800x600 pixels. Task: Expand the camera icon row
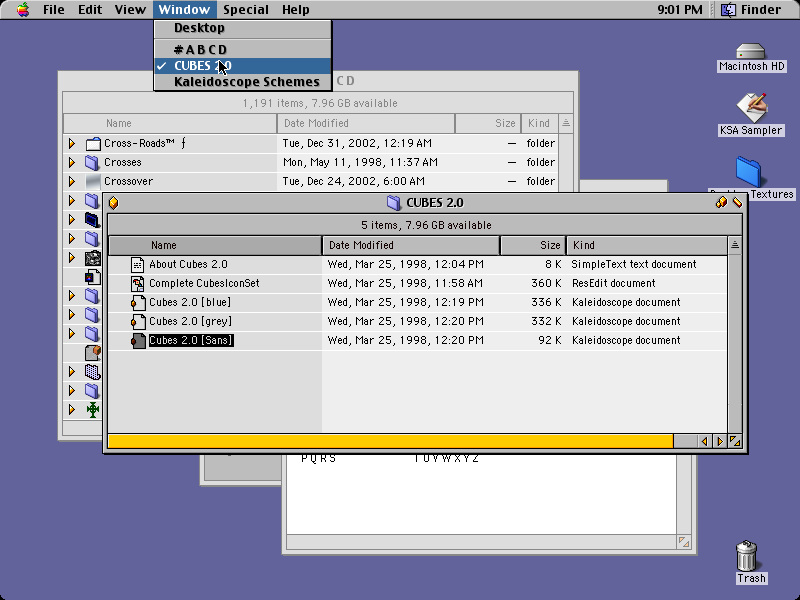coord(72,258)
